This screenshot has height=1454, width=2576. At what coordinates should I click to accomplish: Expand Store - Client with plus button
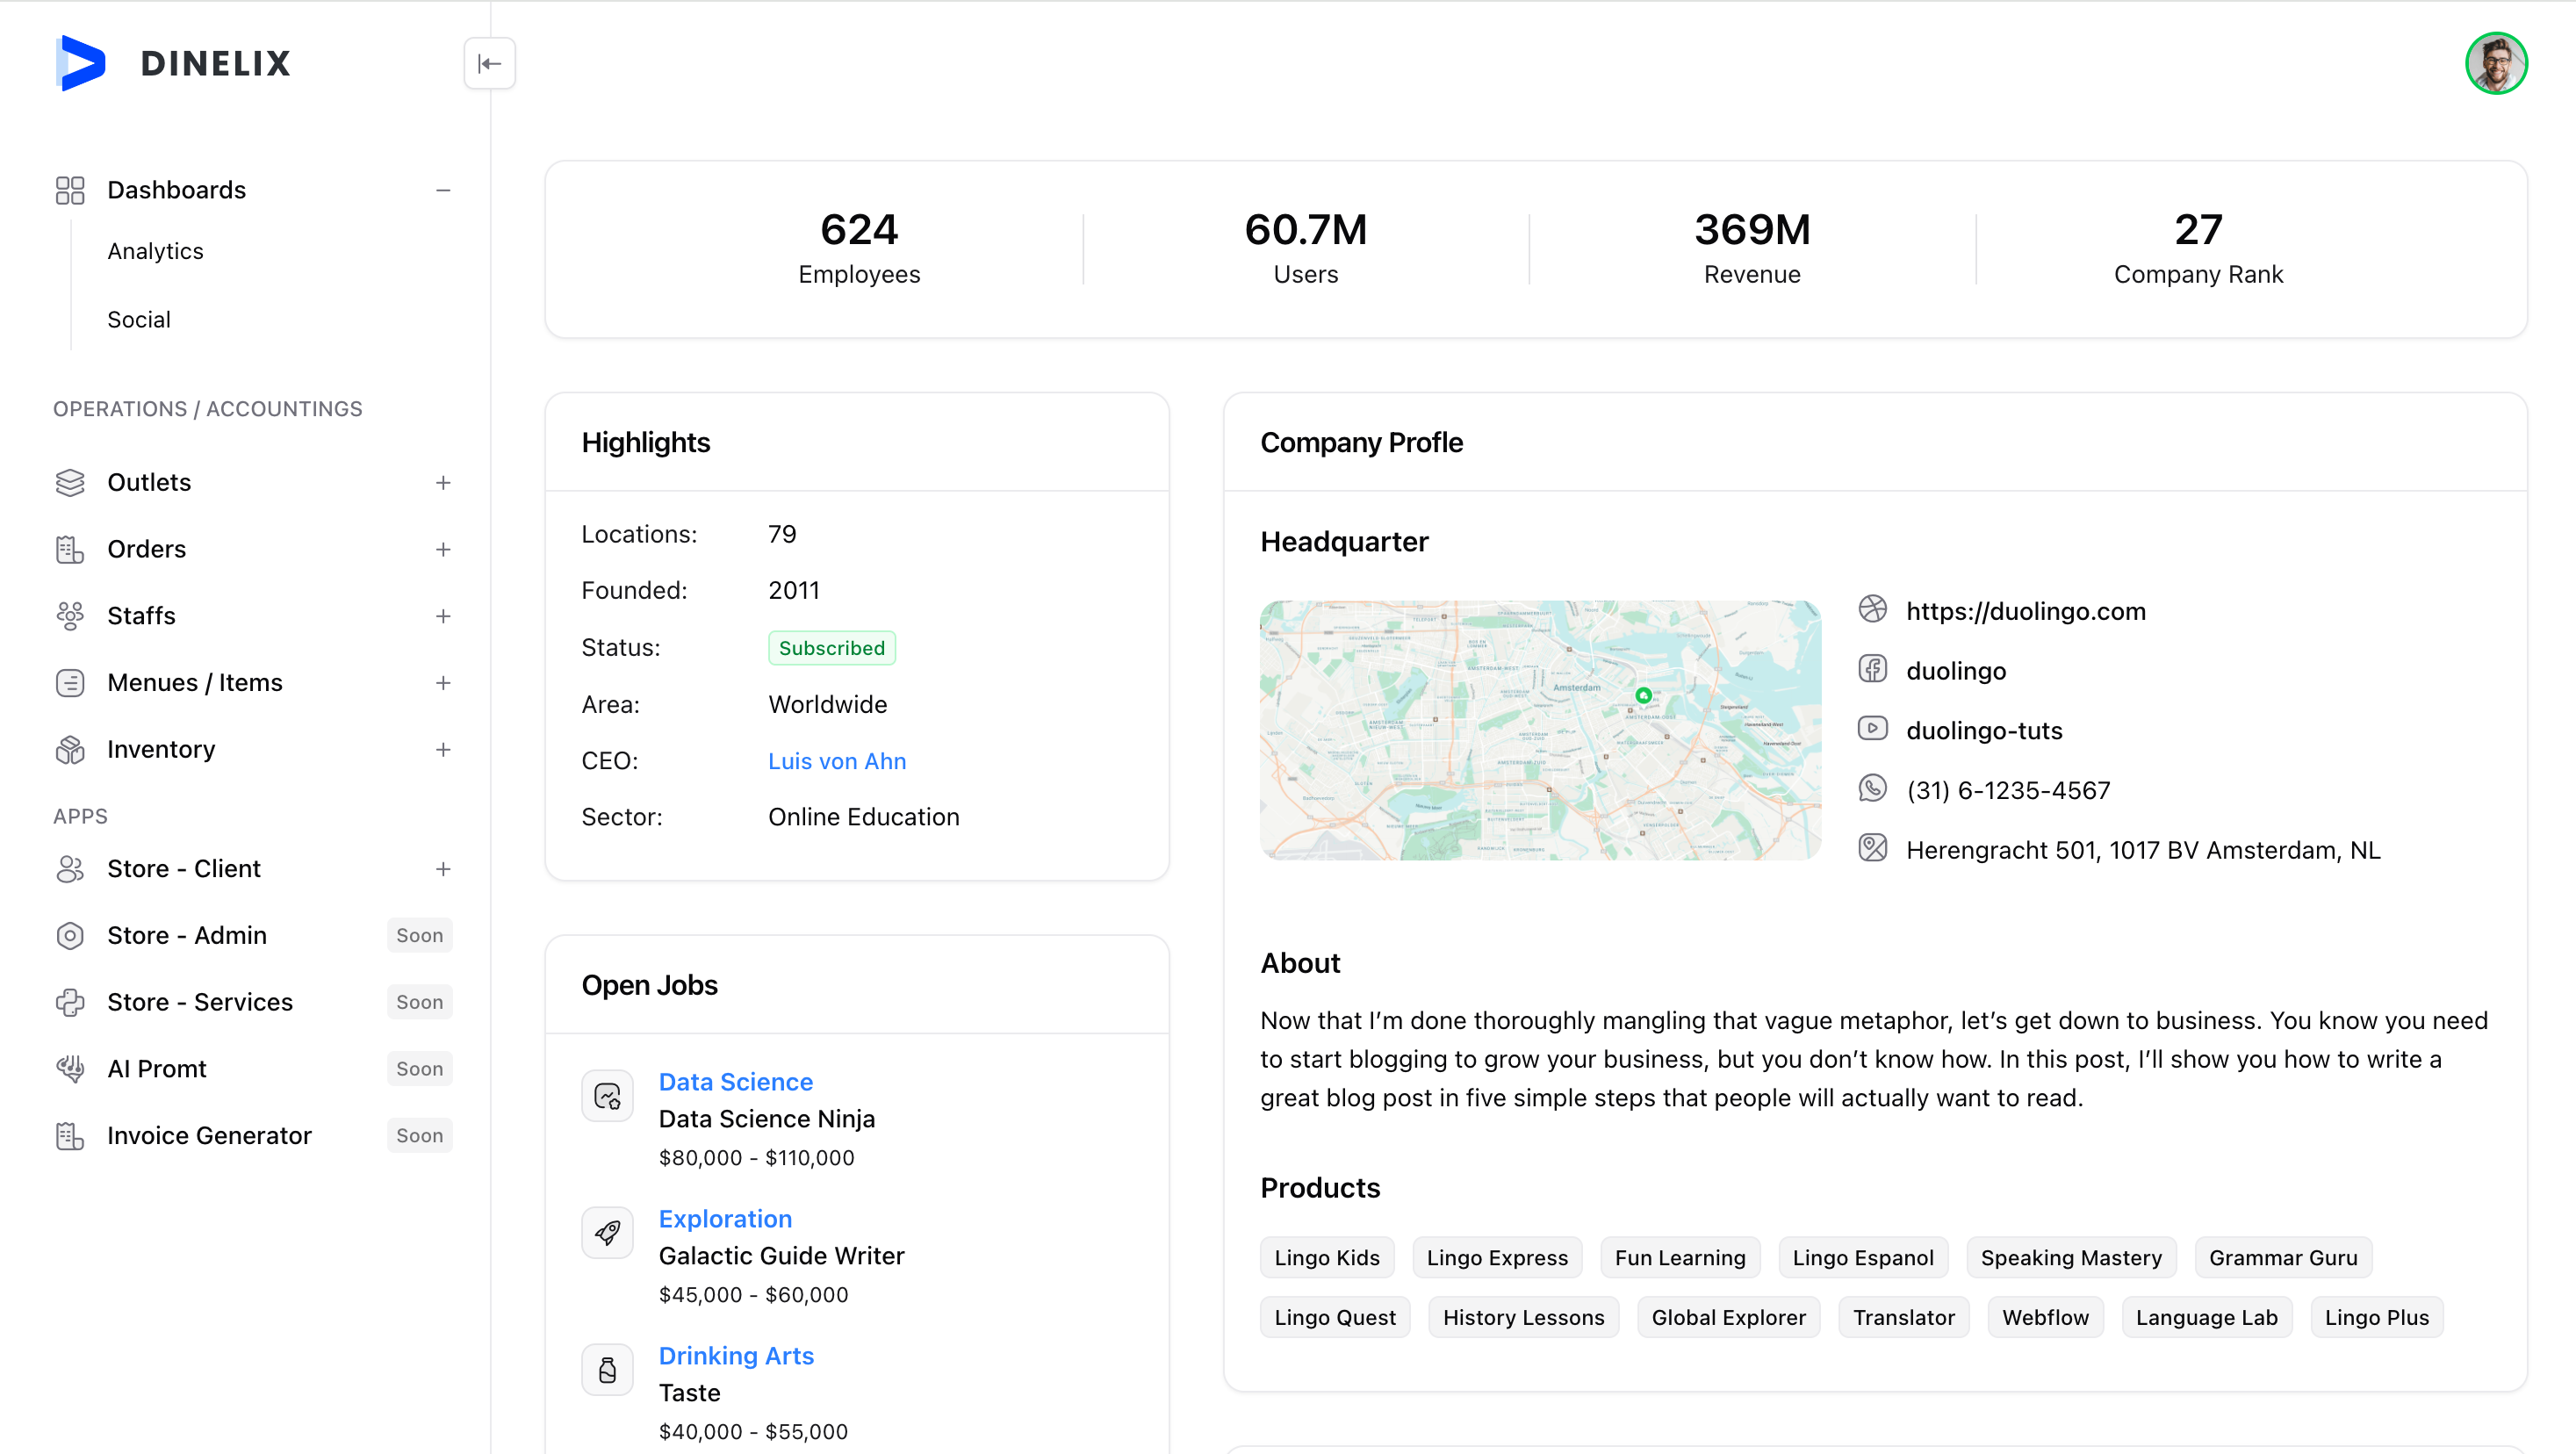(x=443, y=869)
